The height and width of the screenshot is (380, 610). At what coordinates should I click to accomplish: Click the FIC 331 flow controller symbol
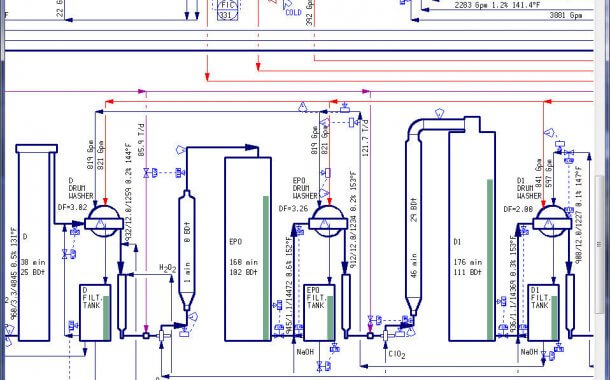click(227, 10)
